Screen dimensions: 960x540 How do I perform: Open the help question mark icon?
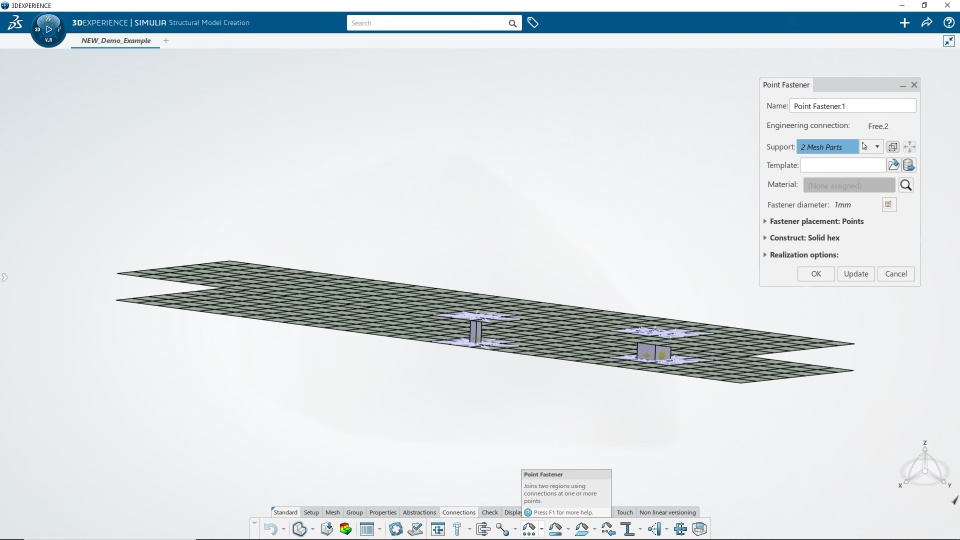(x=948, y=23)
